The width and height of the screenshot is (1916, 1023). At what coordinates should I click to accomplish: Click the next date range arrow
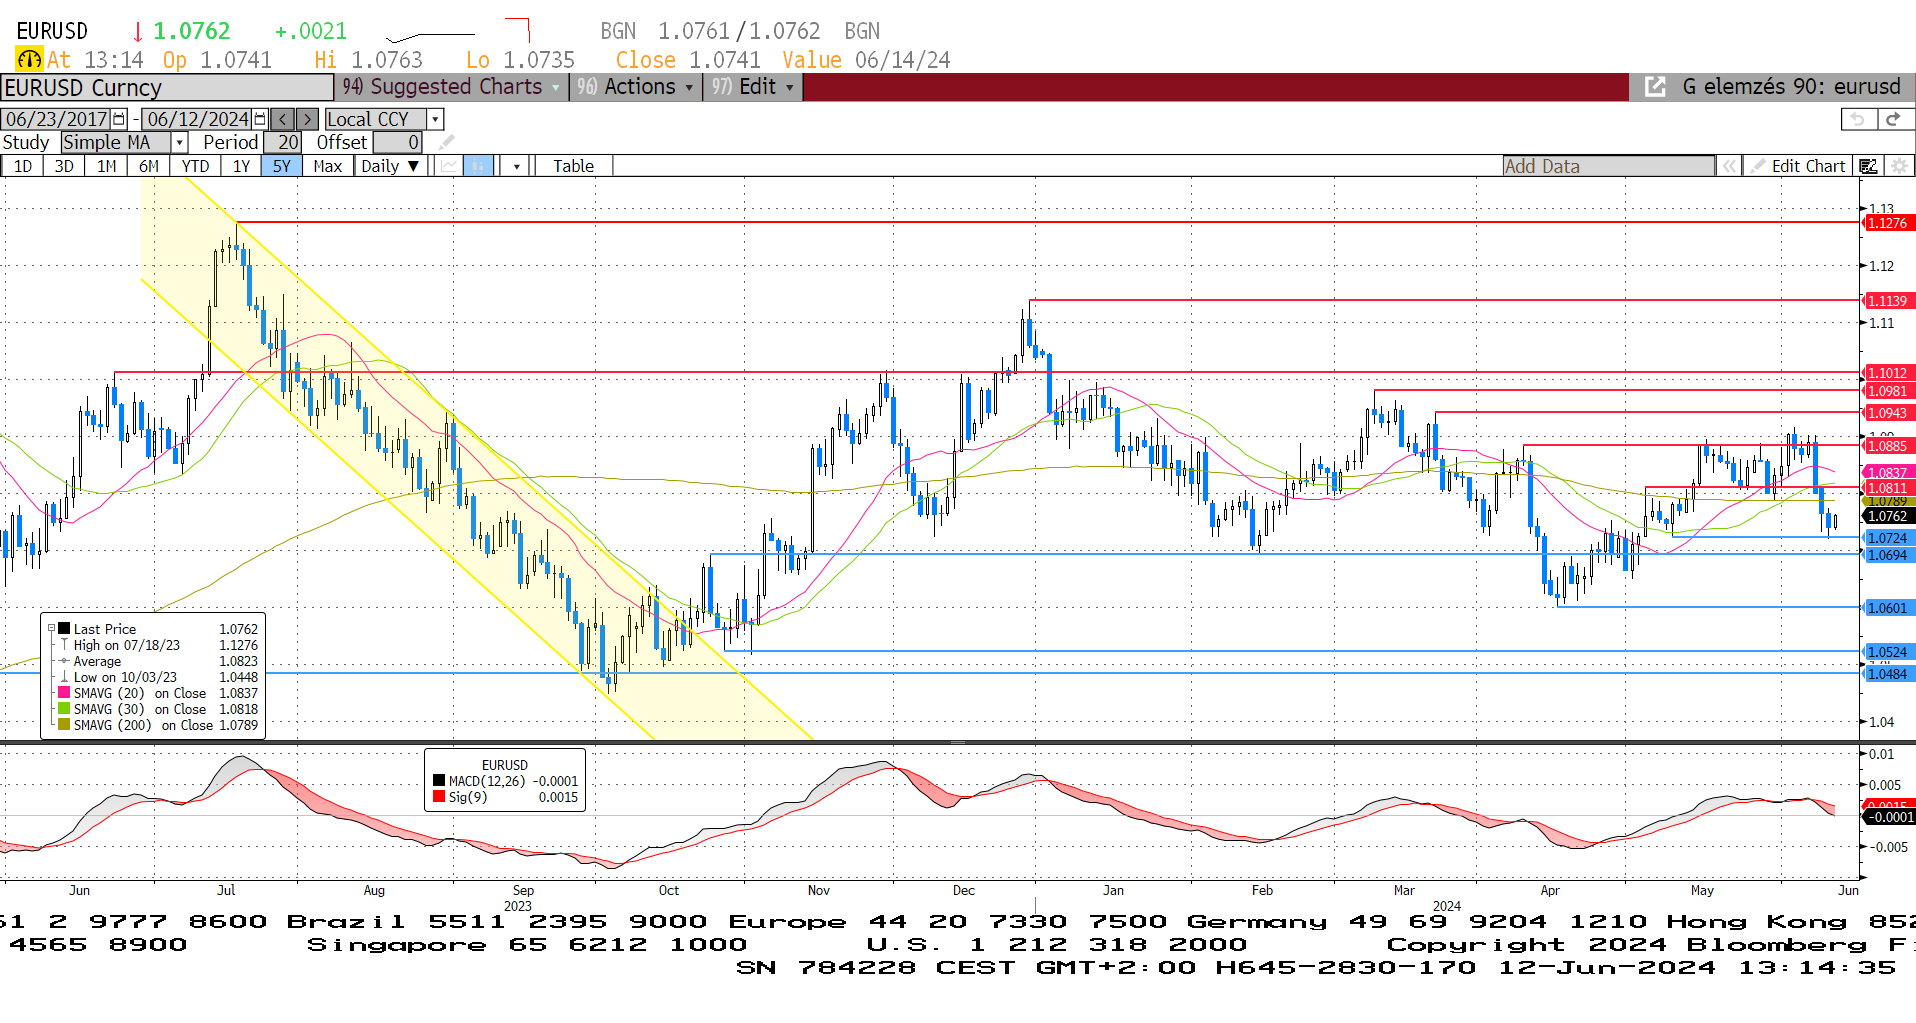point(307,119)
